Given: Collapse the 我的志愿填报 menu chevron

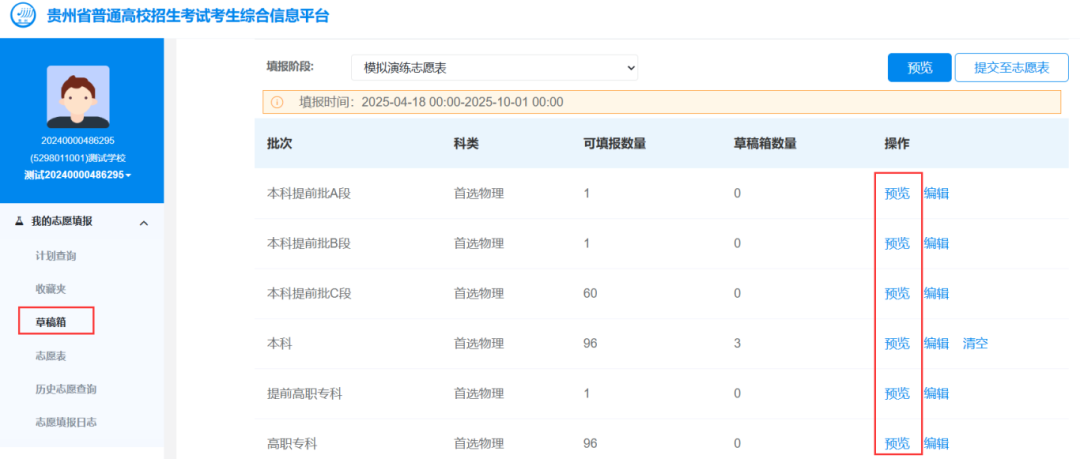Looking at the screenshot, I should (143, 223).
